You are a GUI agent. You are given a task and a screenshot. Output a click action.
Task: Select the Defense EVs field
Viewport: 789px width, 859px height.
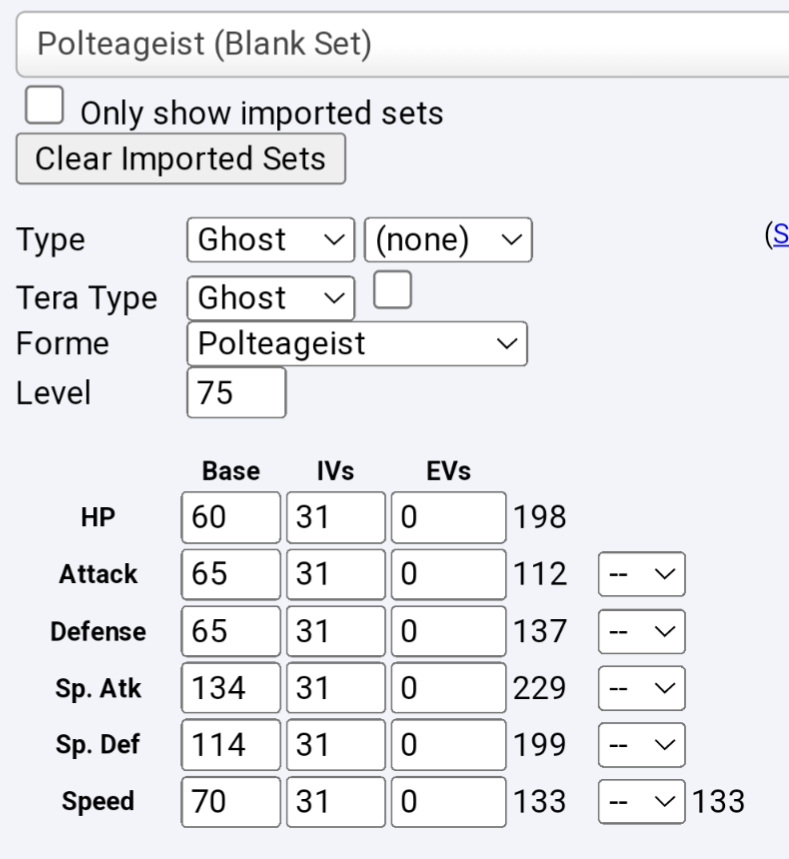(448, 633)
